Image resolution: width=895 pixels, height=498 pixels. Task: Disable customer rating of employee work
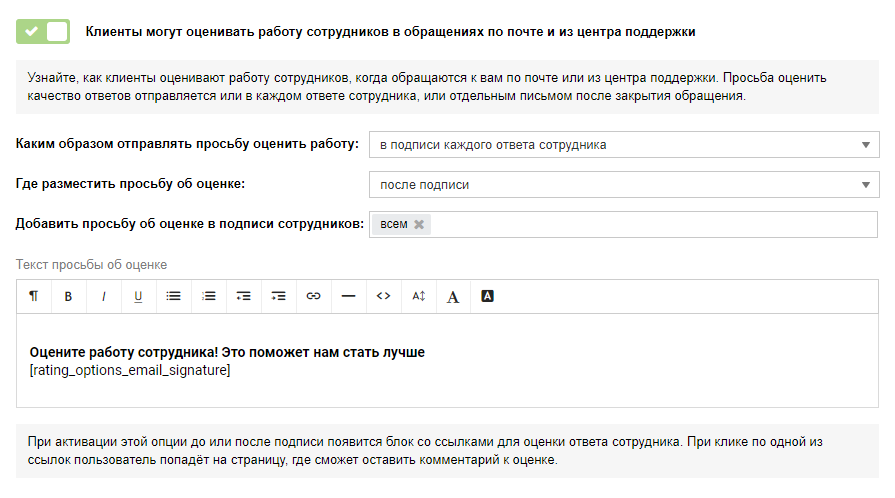(43, 31)
